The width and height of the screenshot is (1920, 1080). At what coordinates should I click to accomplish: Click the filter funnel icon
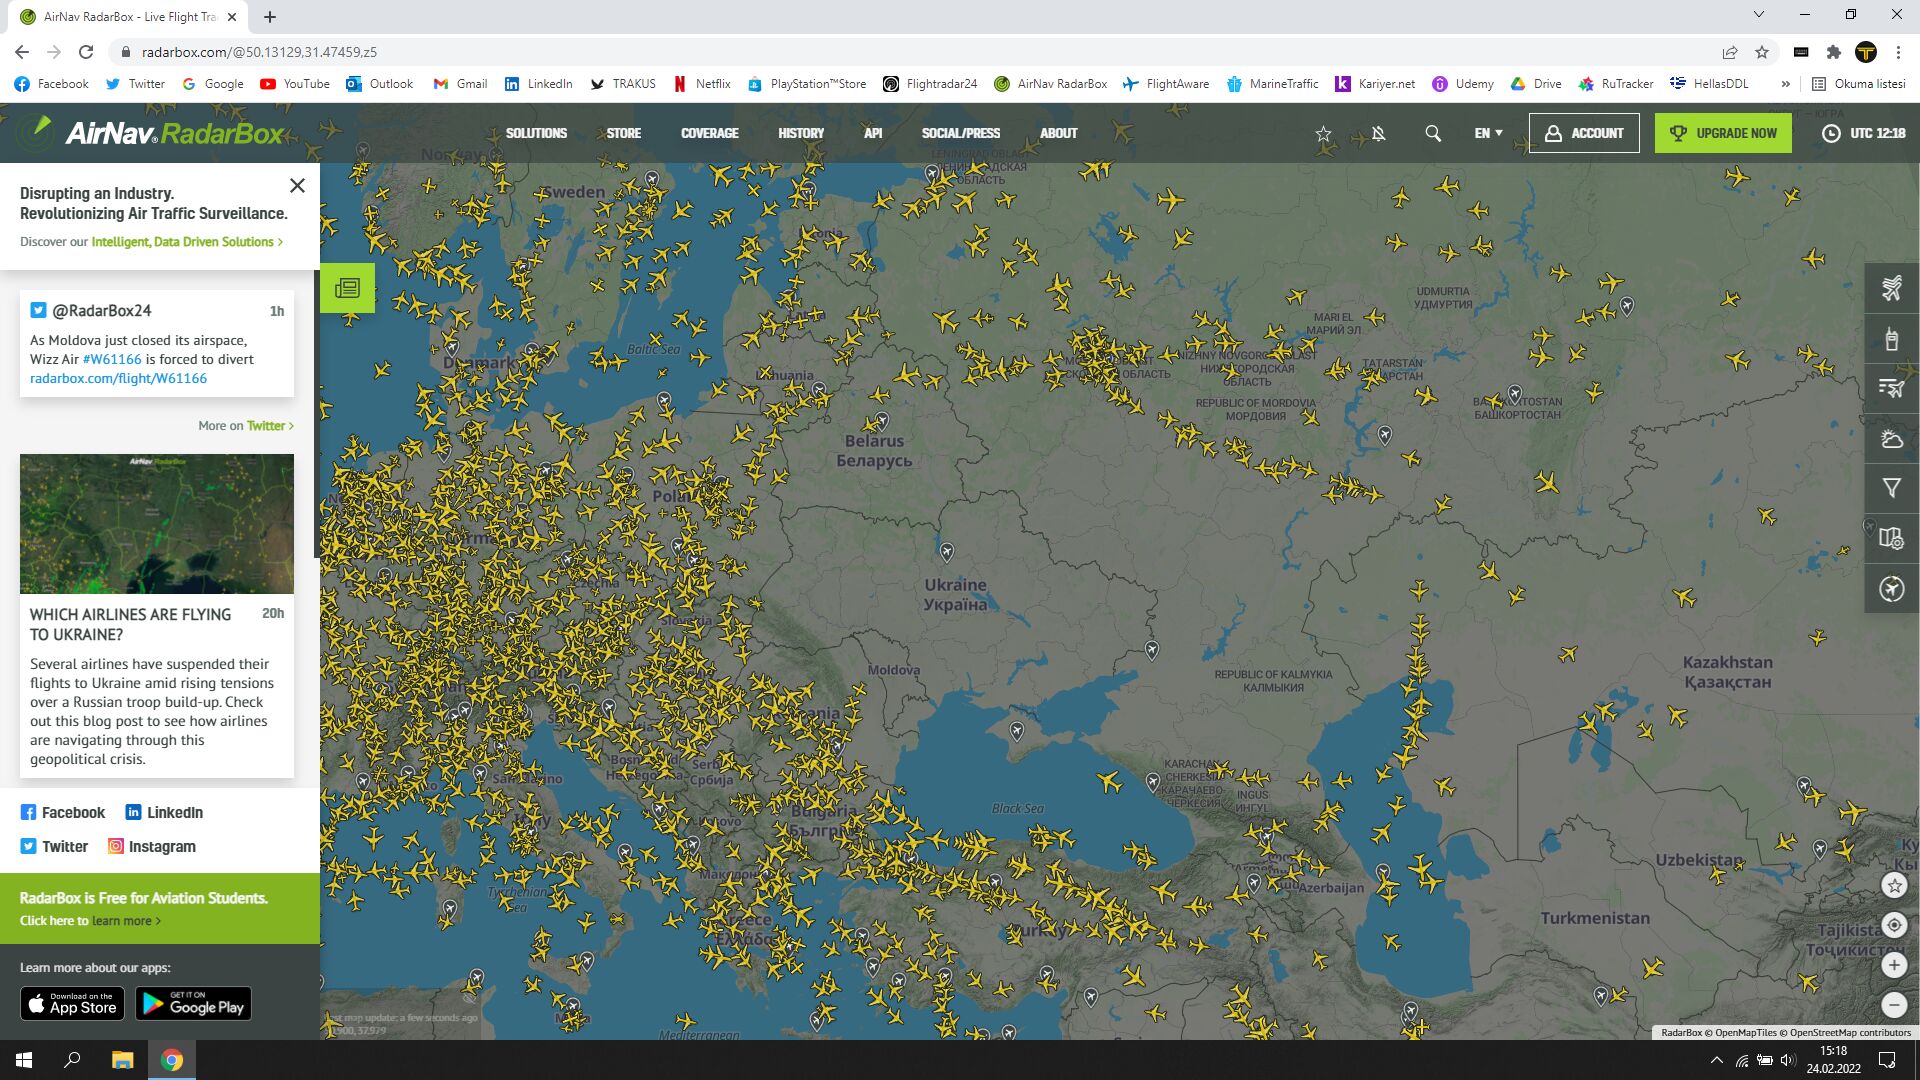click(x=1891, y=488)
